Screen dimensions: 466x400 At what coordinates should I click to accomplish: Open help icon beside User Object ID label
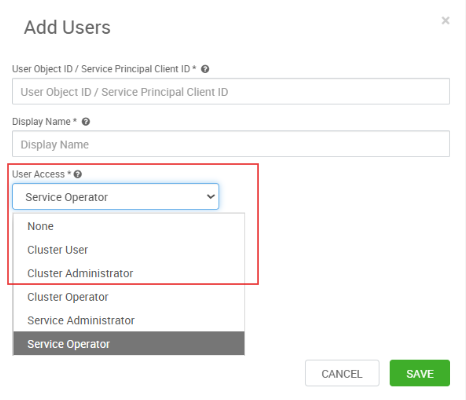(205, 69)
